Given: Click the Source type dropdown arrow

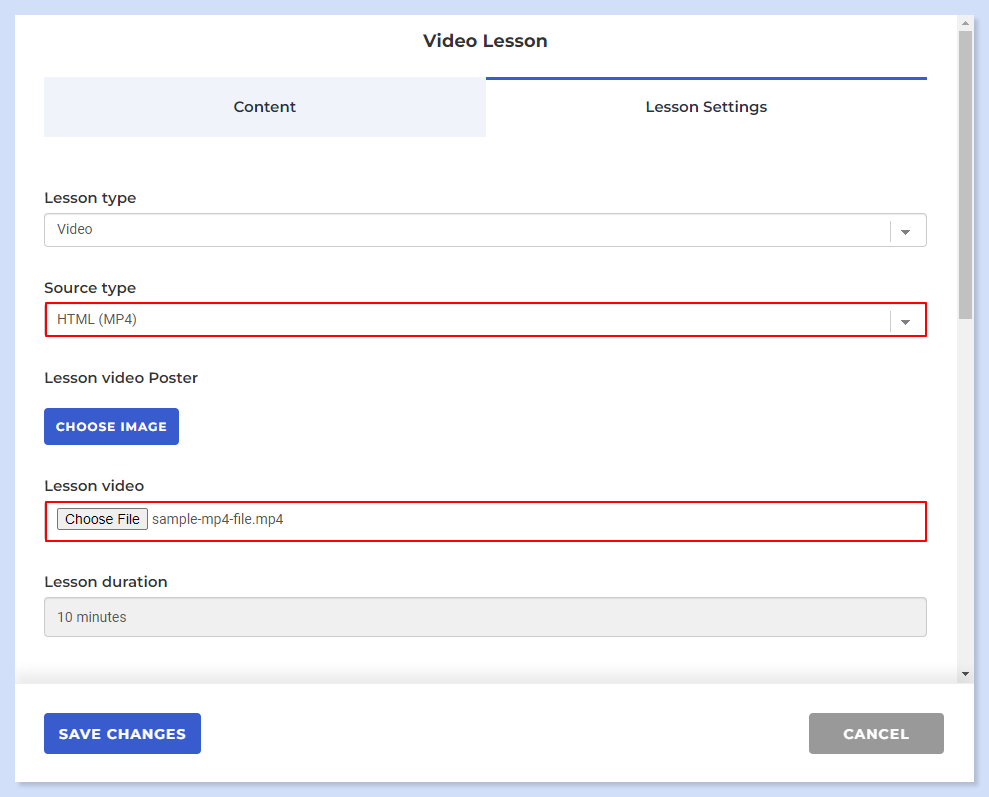Looking at the screenshot, I should coord(905,322).
